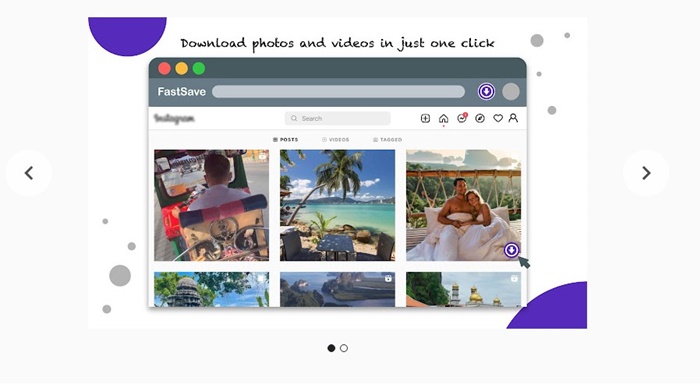Viewport: 700px width, 387px height.
Task: Switch to the POSTS tab
Action: 286,140
